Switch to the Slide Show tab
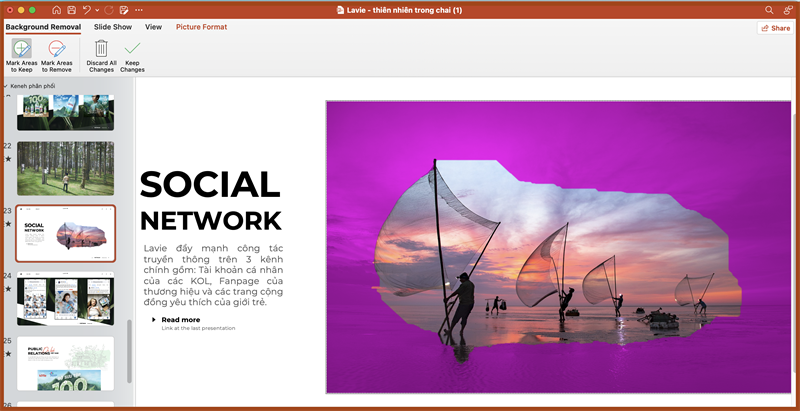This screenshot has height=411, width=800. [114, 27]
